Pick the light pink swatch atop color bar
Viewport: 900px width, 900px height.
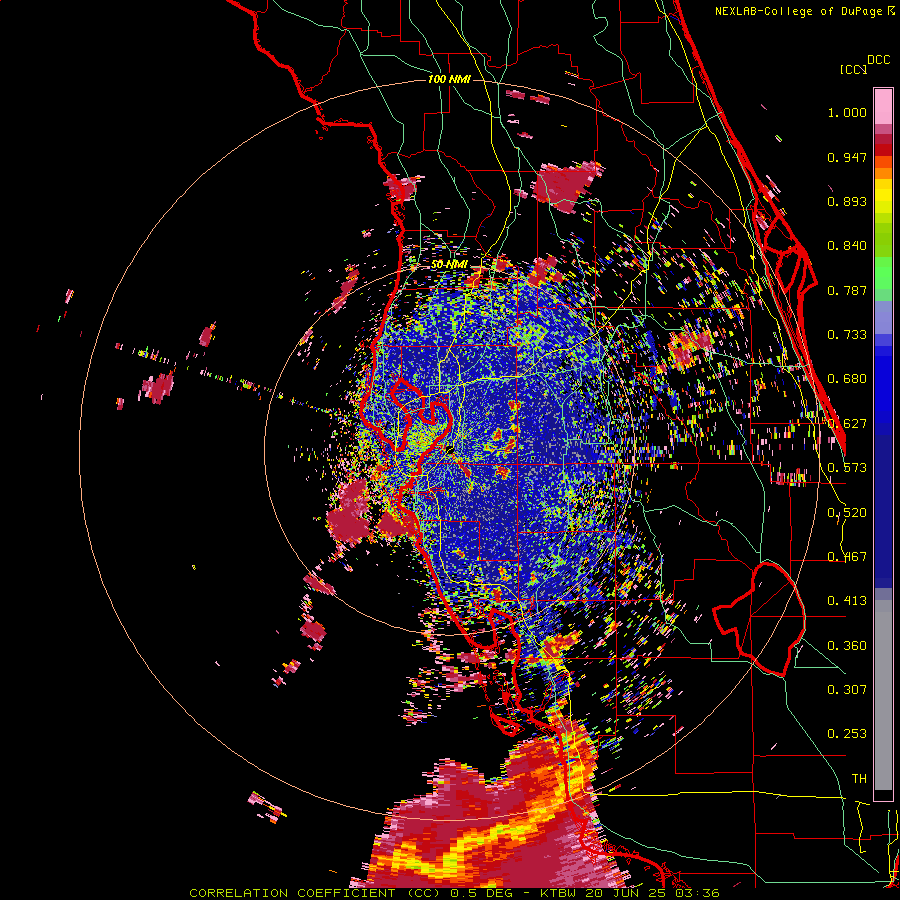[x=883, y=106]
